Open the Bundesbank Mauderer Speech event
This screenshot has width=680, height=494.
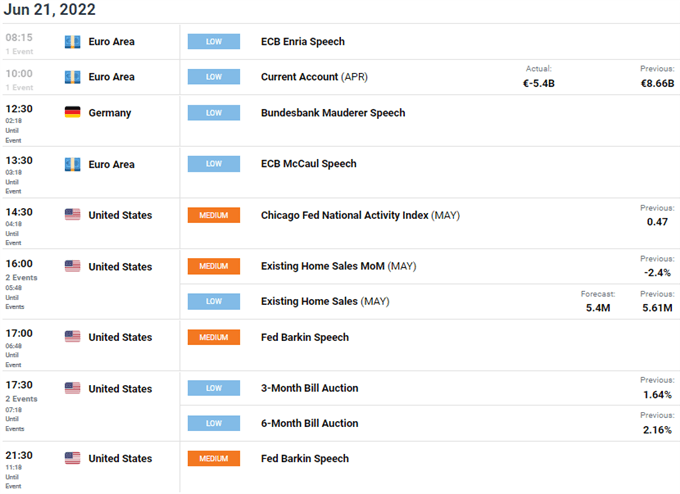click(332, 113)
